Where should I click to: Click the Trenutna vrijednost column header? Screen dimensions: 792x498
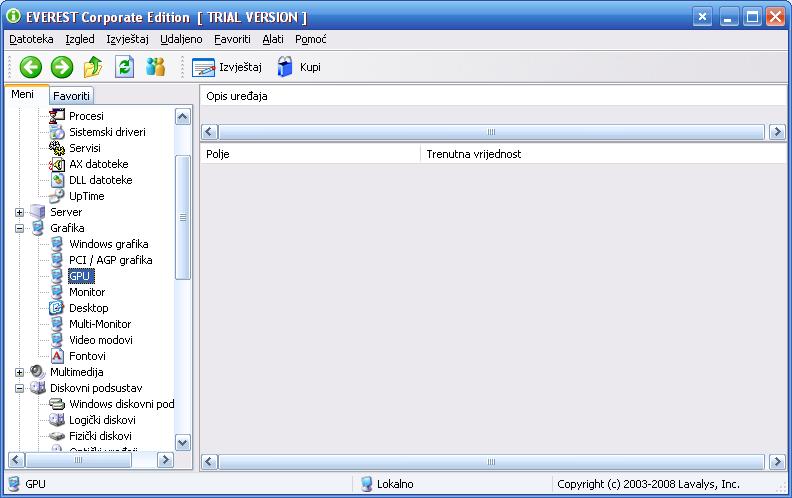tap(604, 154)
